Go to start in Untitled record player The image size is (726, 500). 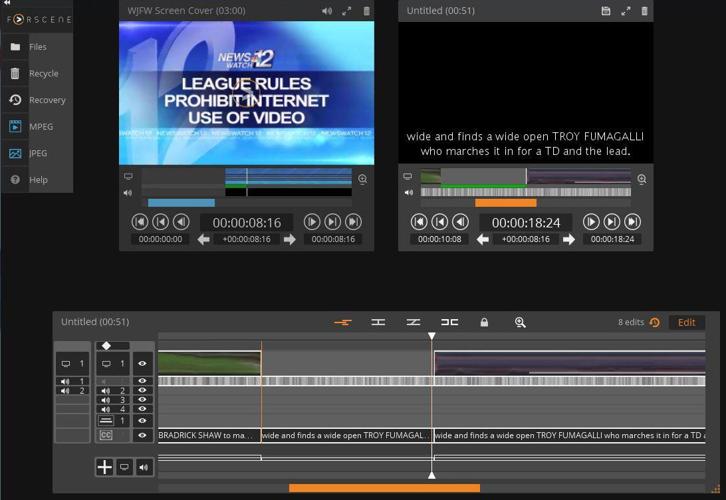point(419,222)
